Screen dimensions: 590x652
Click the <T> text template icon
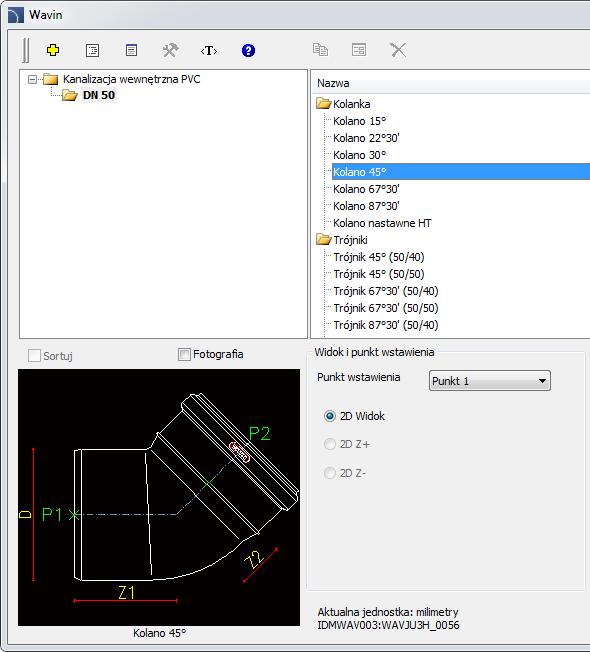pyautogui.click(x=209, y=51)
